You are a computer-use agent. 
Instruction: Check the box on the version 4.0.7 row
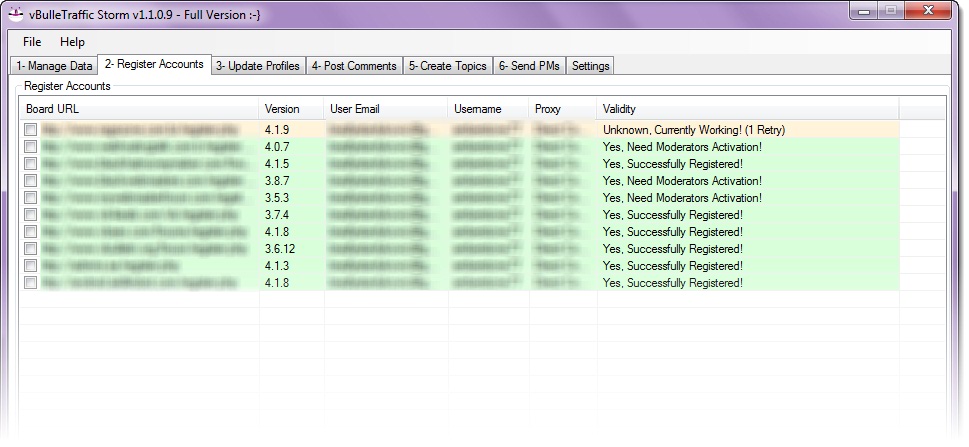tap(31, 147)
